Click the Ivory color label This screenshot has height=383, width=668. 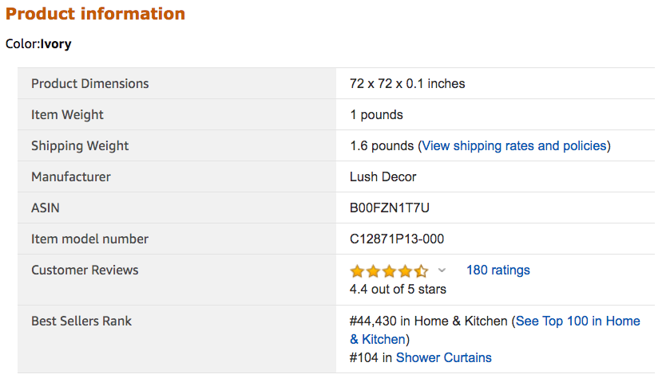click(x=56, y=44)
